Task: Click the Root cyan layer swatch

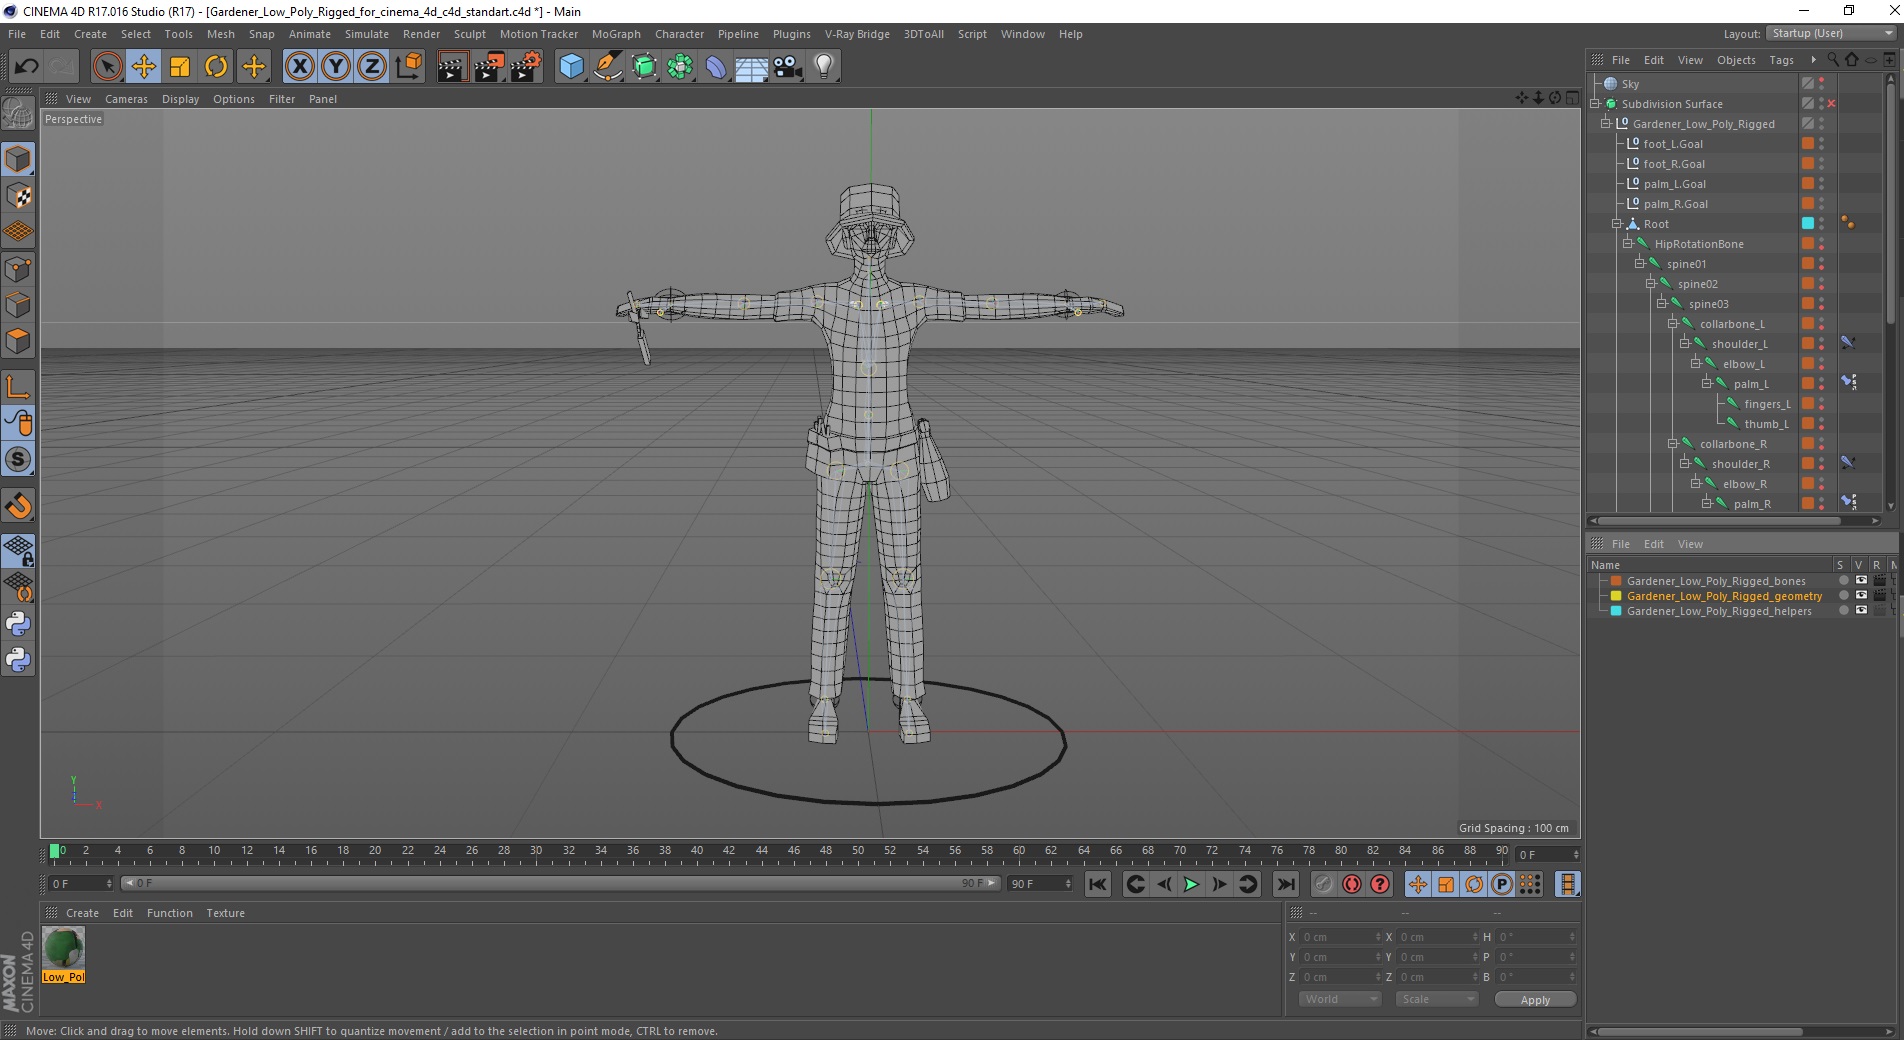Action: click(1808, 223)
